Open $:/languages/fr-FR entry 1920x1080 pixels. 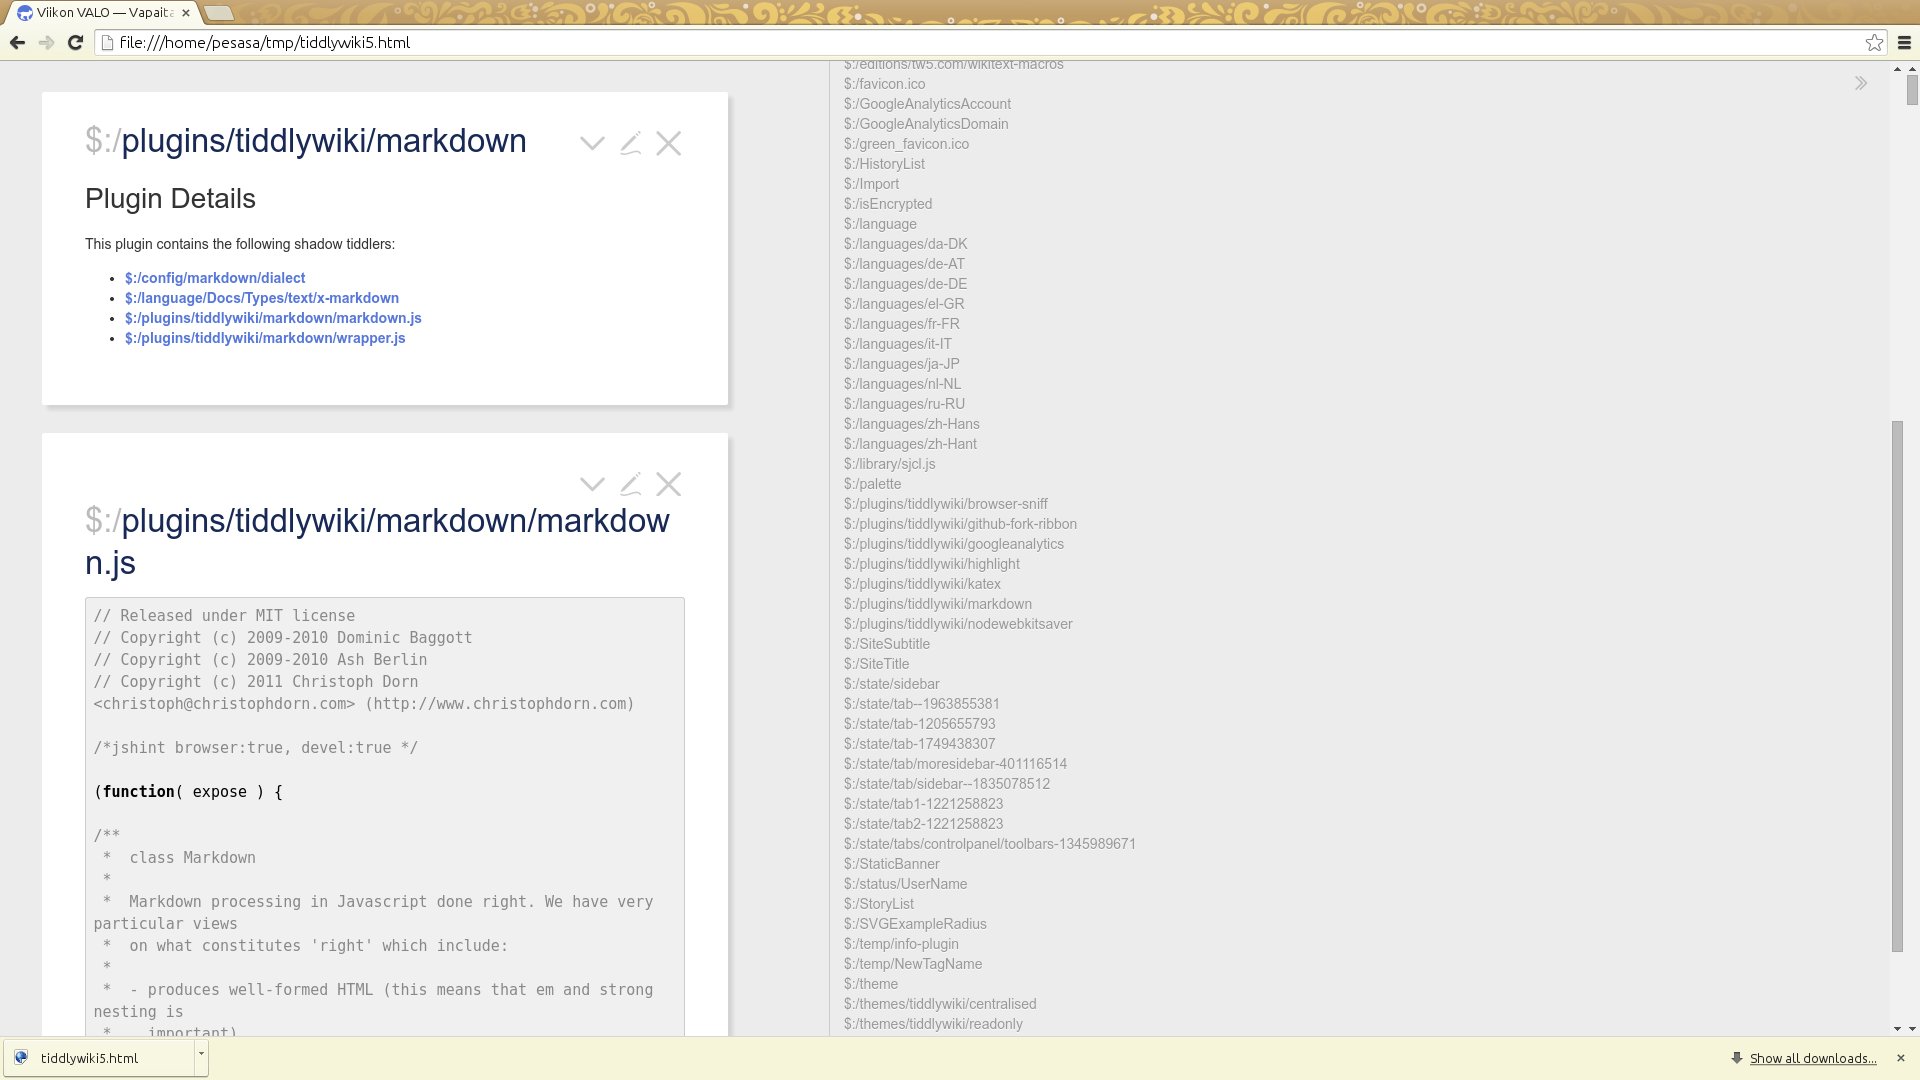pos(901,324)
